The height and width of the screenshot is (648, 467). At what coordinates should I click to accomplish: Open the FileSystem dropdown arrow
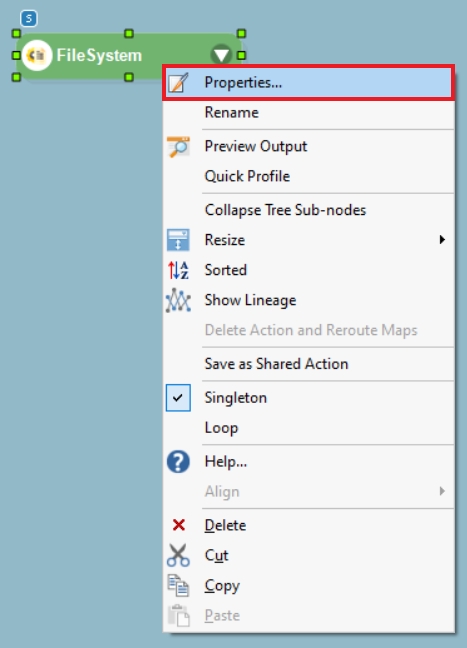[x=221, y=55]
